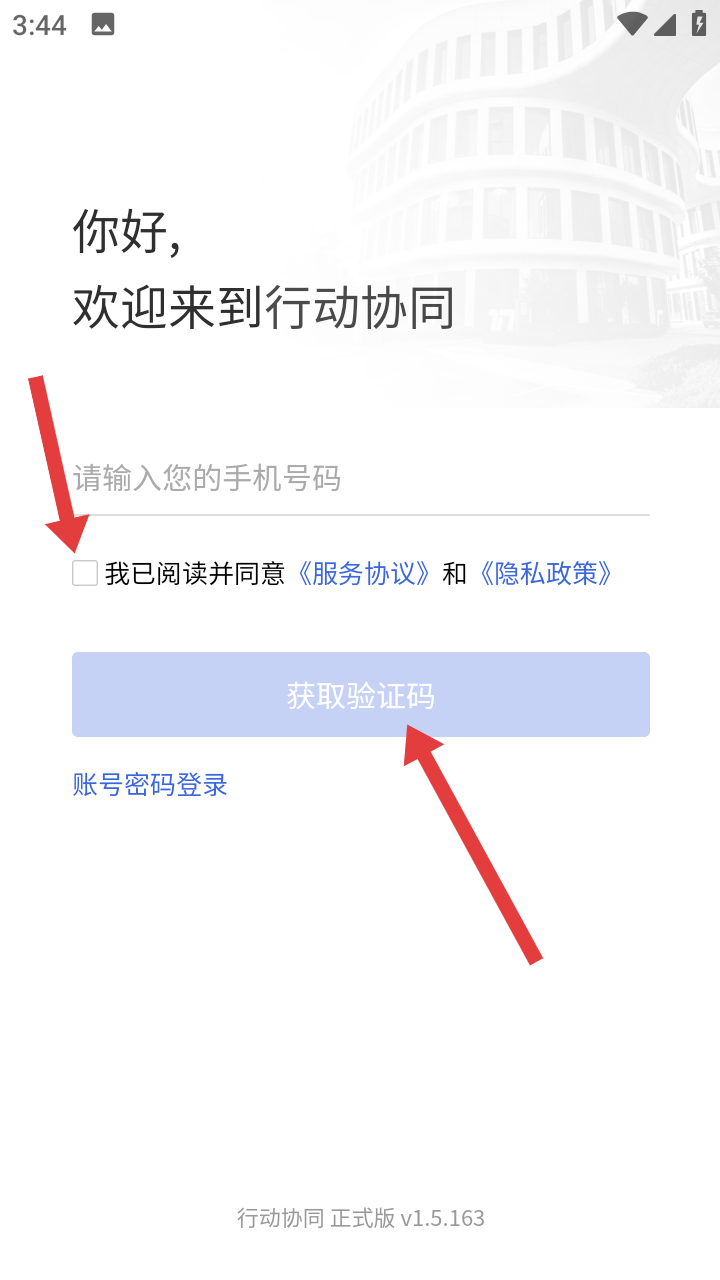Click the divider line under the phone field
The image size is (720, 1280).
361,515
